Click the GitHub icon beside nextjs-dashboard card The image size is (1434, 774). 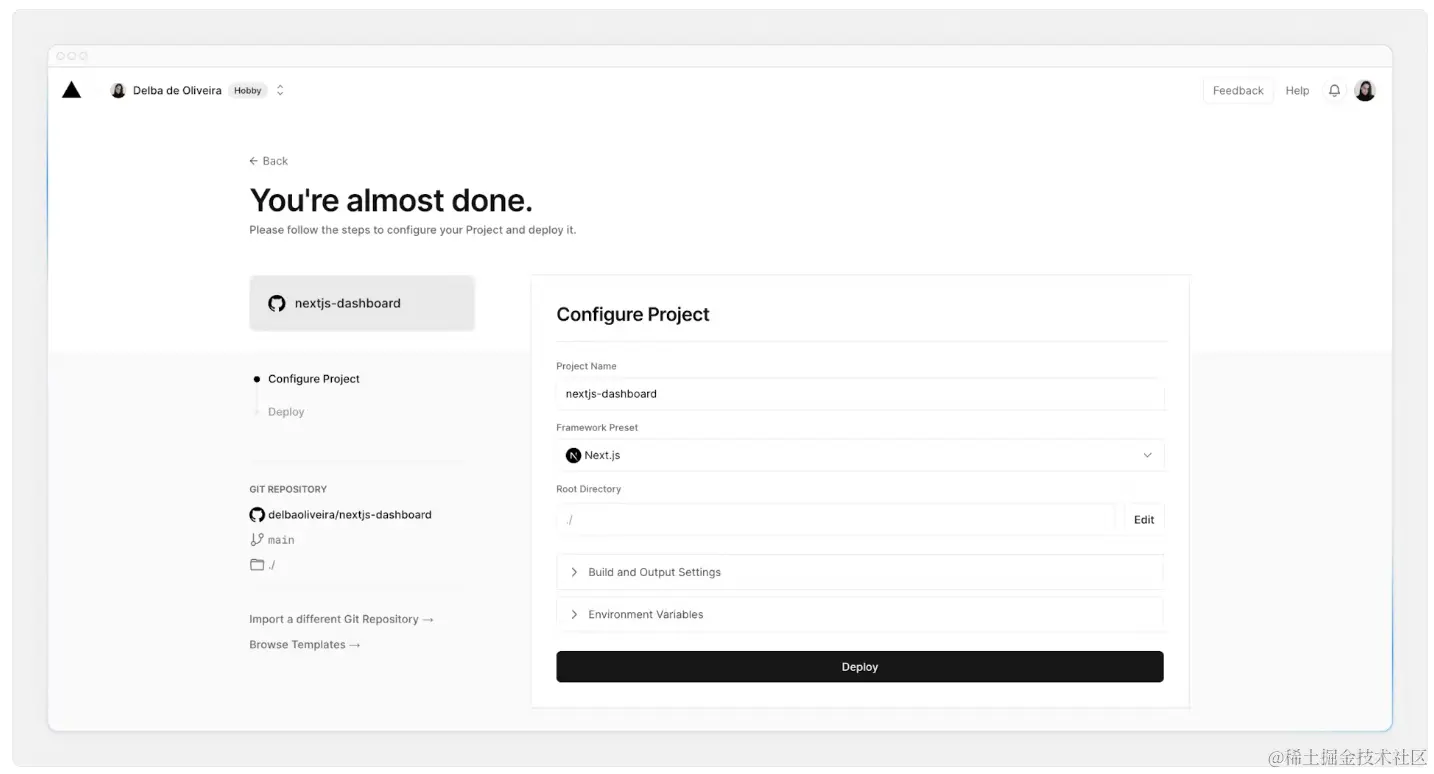pos(277,303)
